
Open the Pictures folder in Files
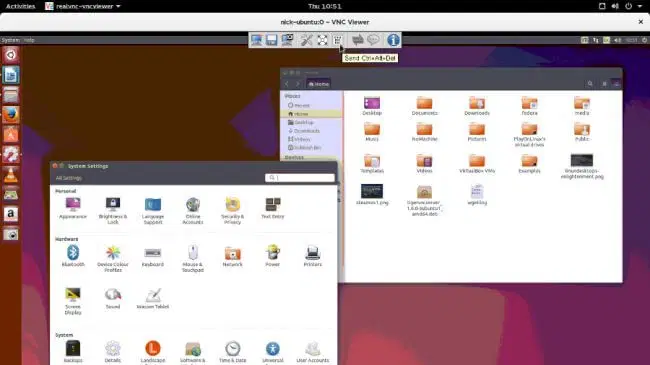[477, 132]
